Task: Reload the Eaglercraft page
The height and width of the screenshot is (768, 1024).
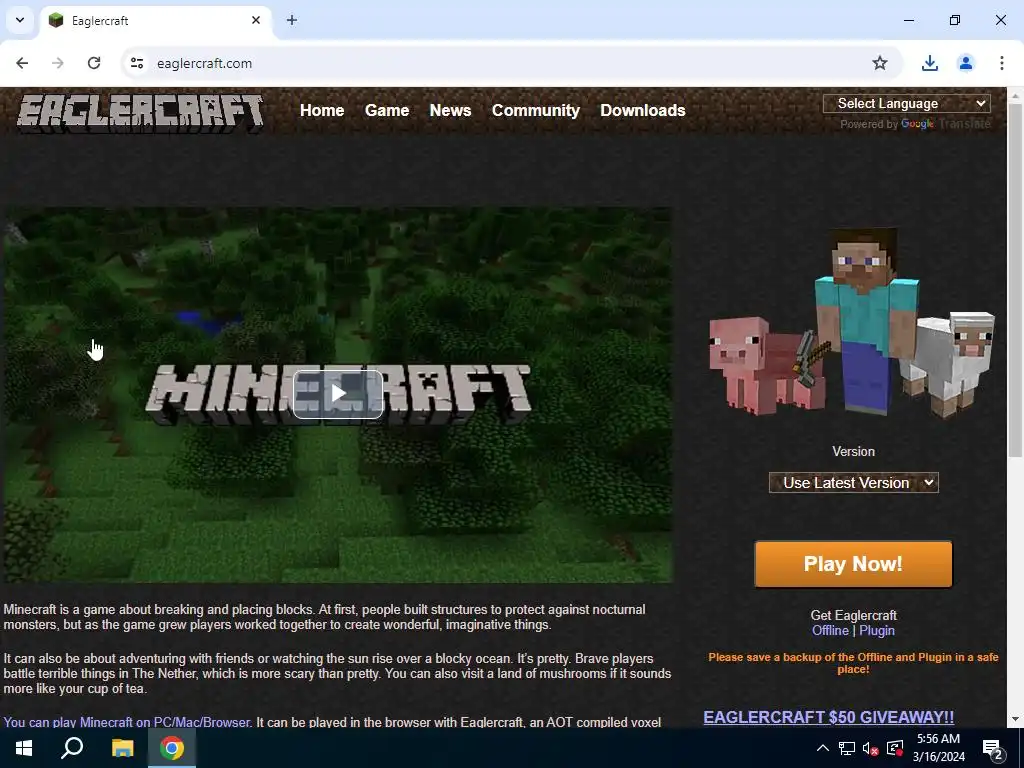Action: 94,63
